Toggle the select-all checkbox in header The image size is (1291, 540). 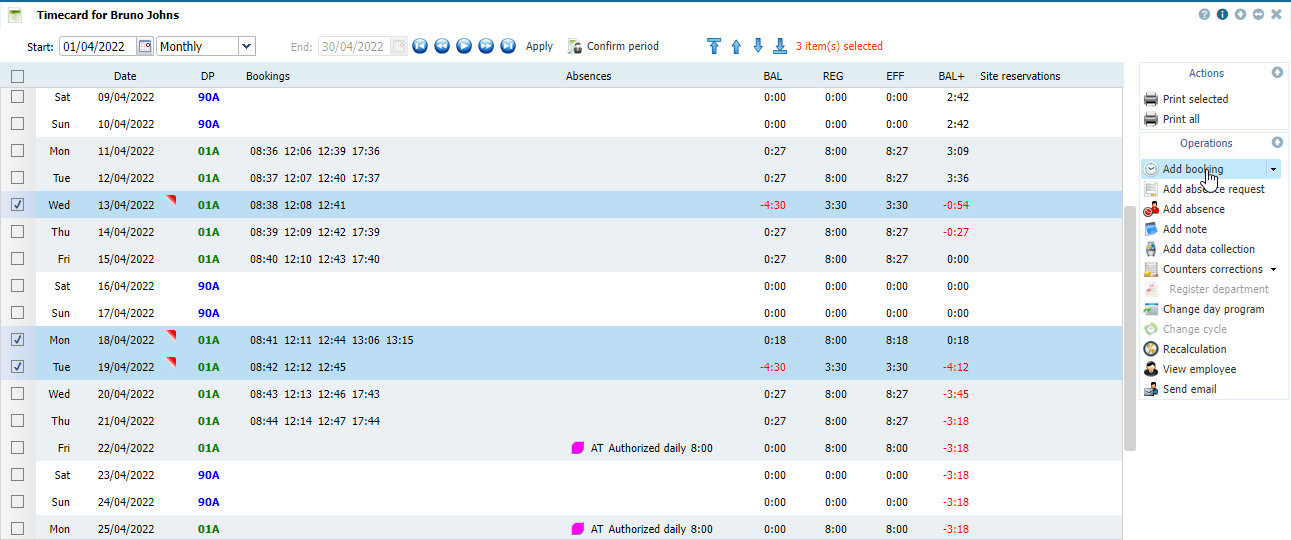pyautogui.click(x=17, y=76)
